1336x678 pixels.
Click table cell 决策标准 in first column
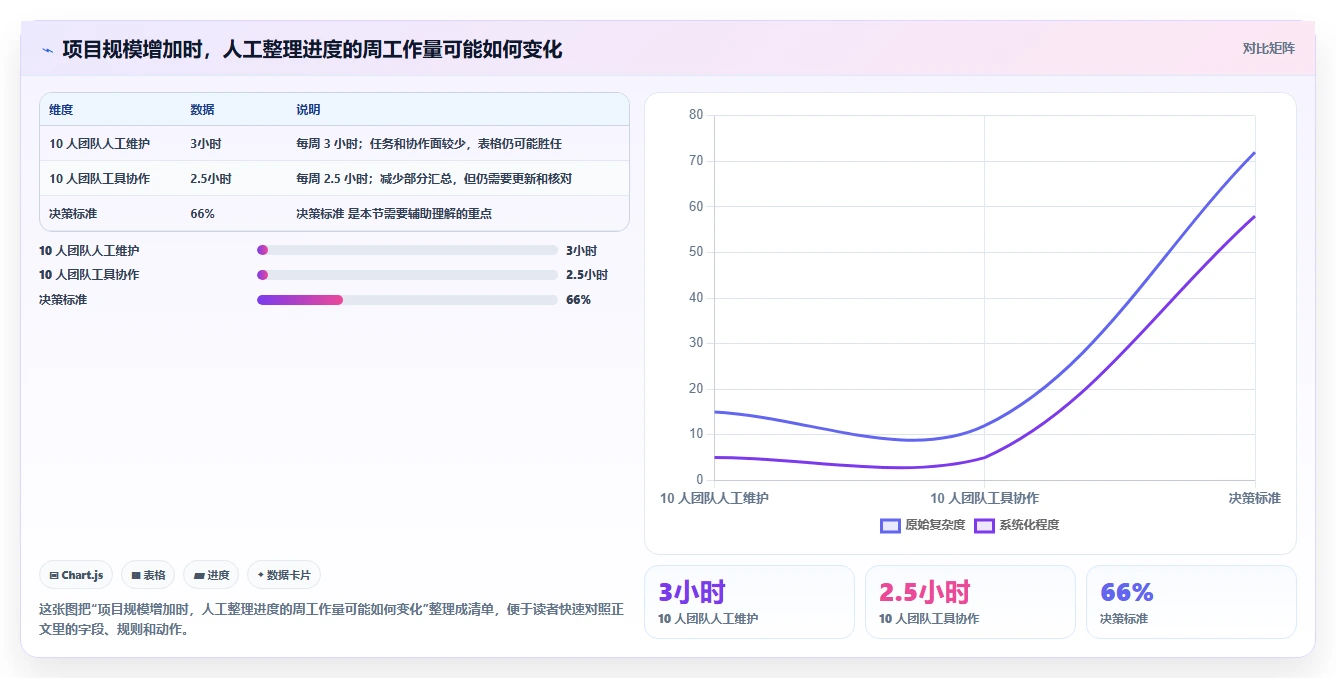pyautogui.click(x=73, y=214)
